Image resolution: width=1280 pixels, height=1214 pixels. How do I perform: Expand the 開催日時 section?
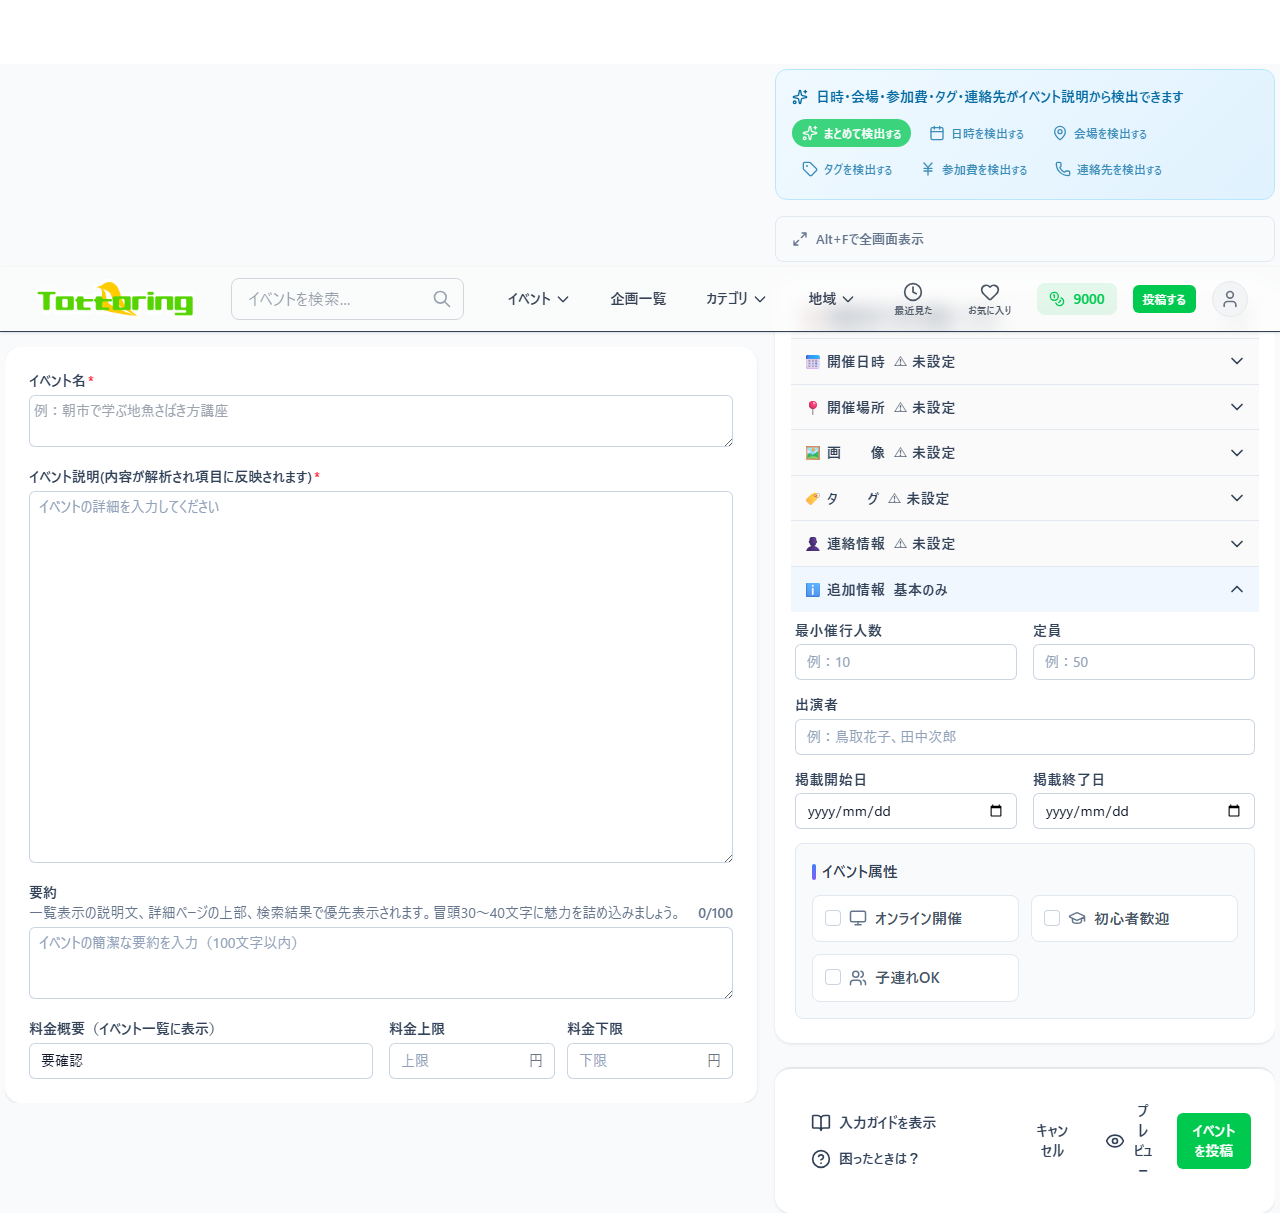click(x=1025, y=361)
